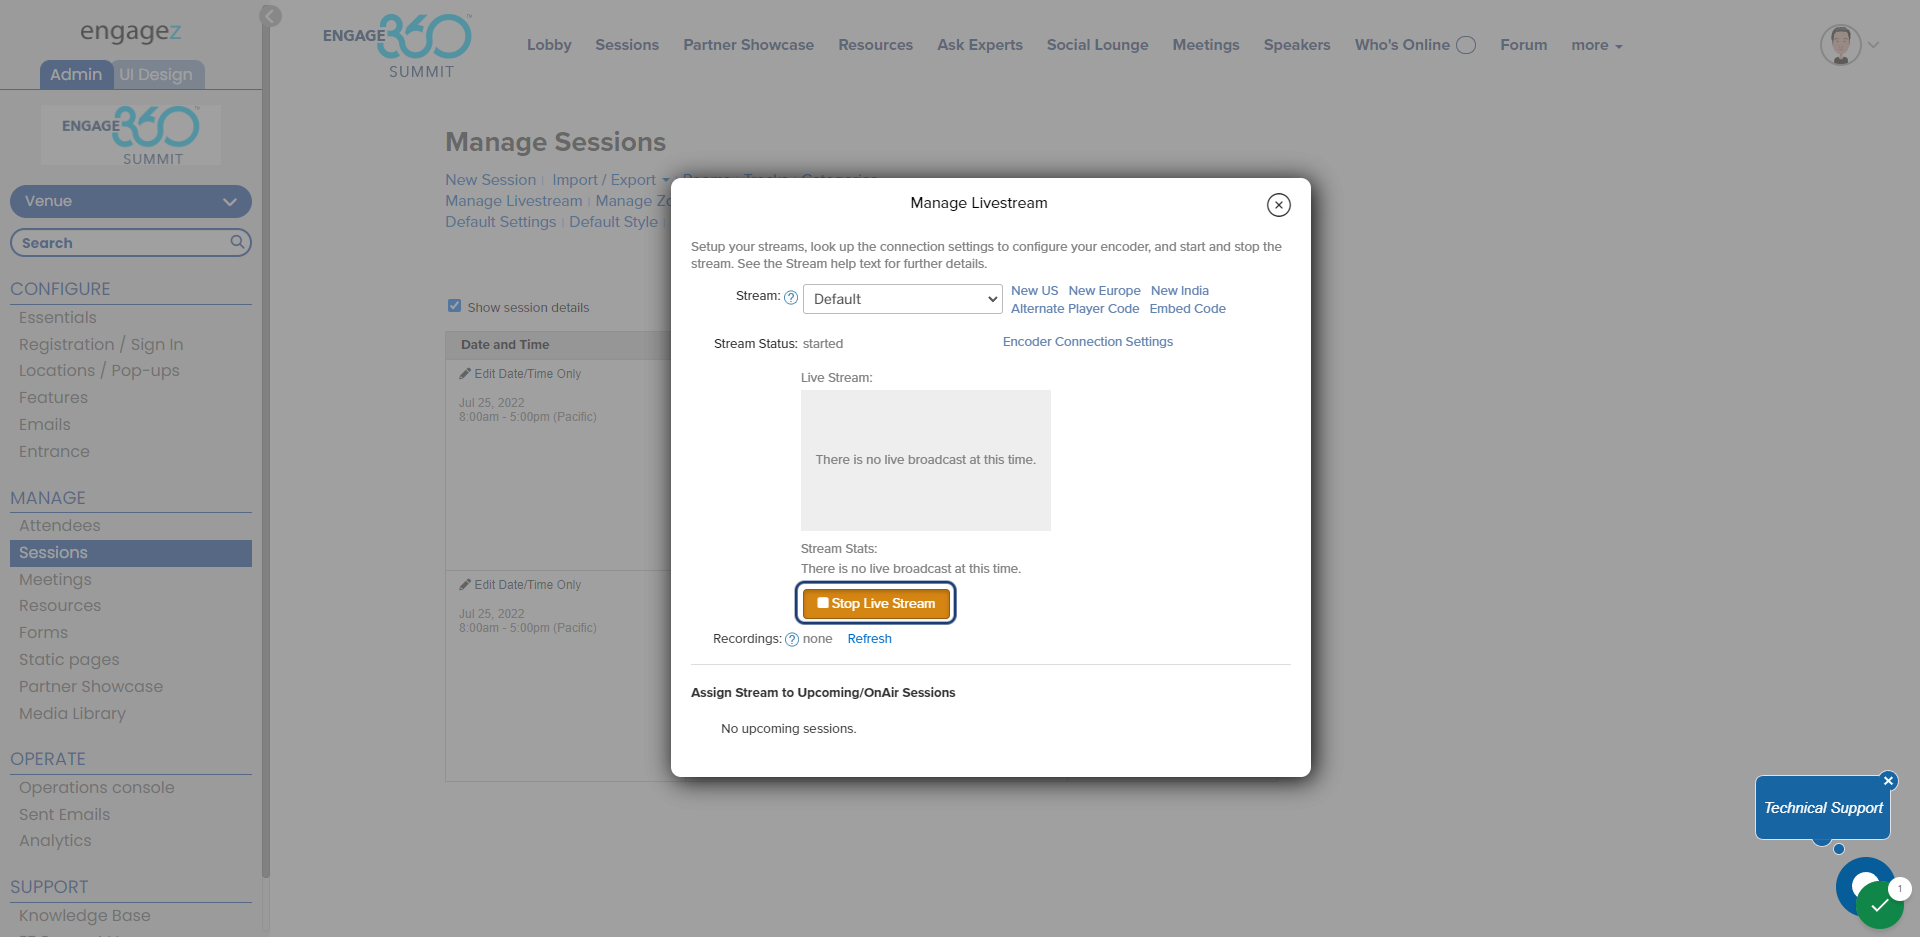This screenshot has width=1920, height=937.
Task: Open user account dropdown chevron
Action: (1874, 45)
